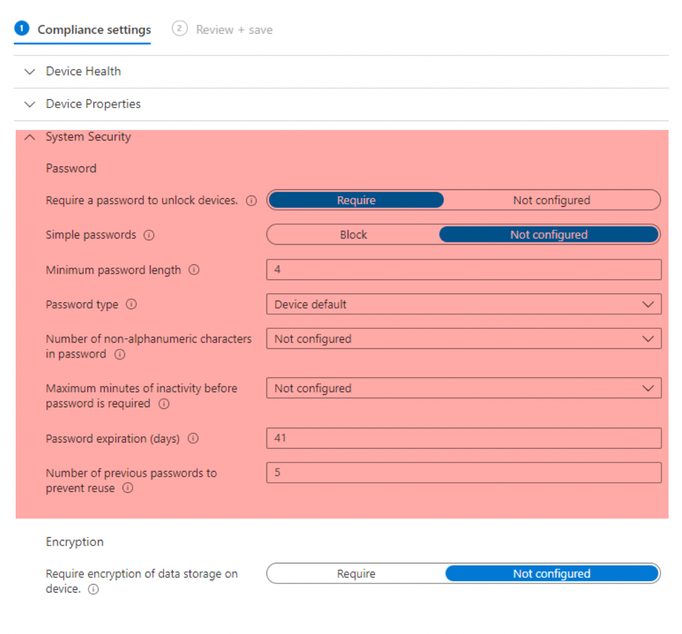Open info icon for prevent reuse setting
The width and height of the screenshot is (682, 634).
coord(127,488)
